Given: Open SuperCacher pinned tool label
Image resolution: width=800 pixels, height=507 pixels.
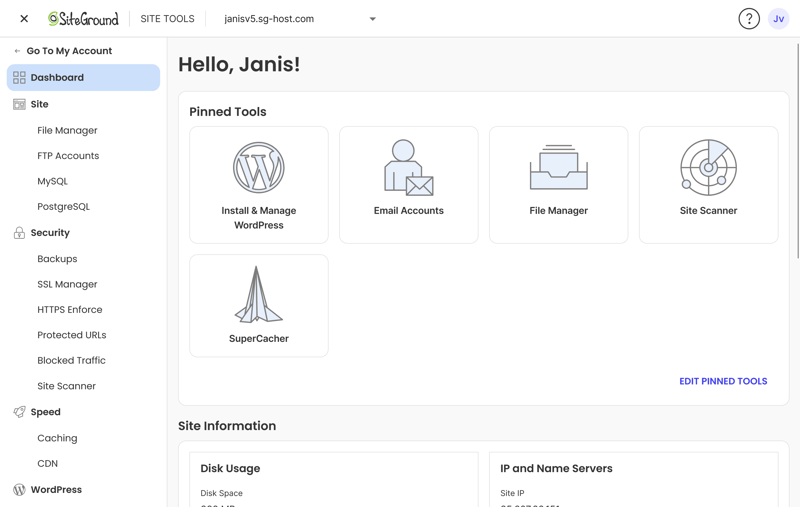Looking at the screenshot, I should (x=259, y=339).
